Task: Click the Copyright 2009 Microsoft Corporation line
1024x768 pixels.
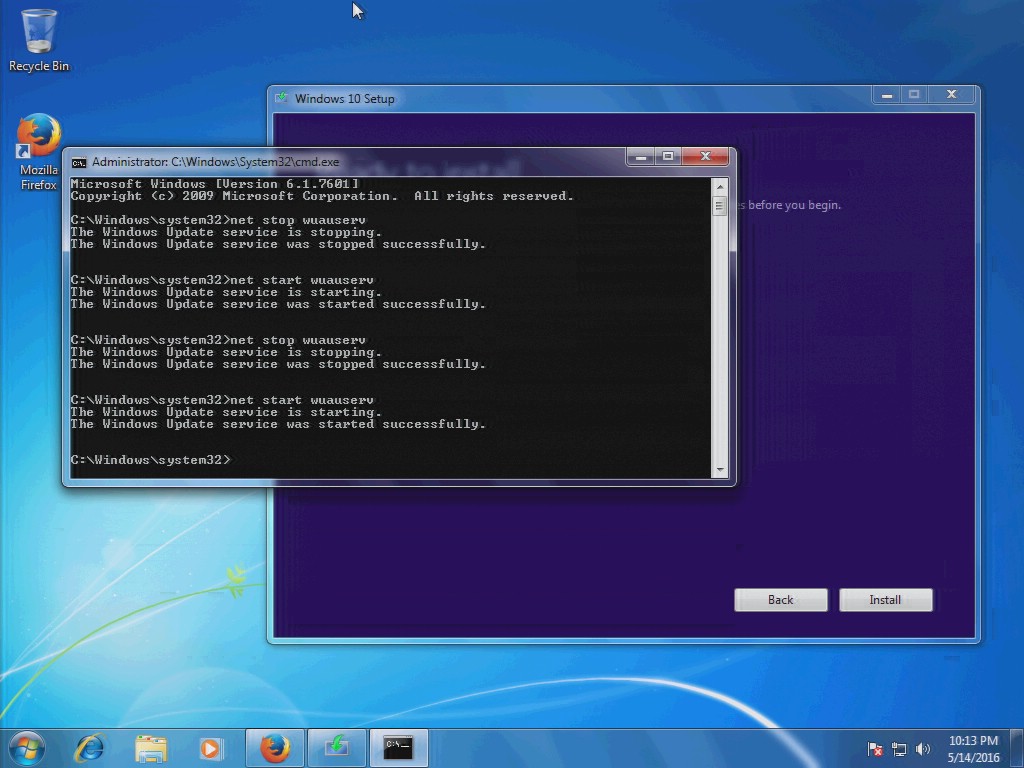Action: 322,196
